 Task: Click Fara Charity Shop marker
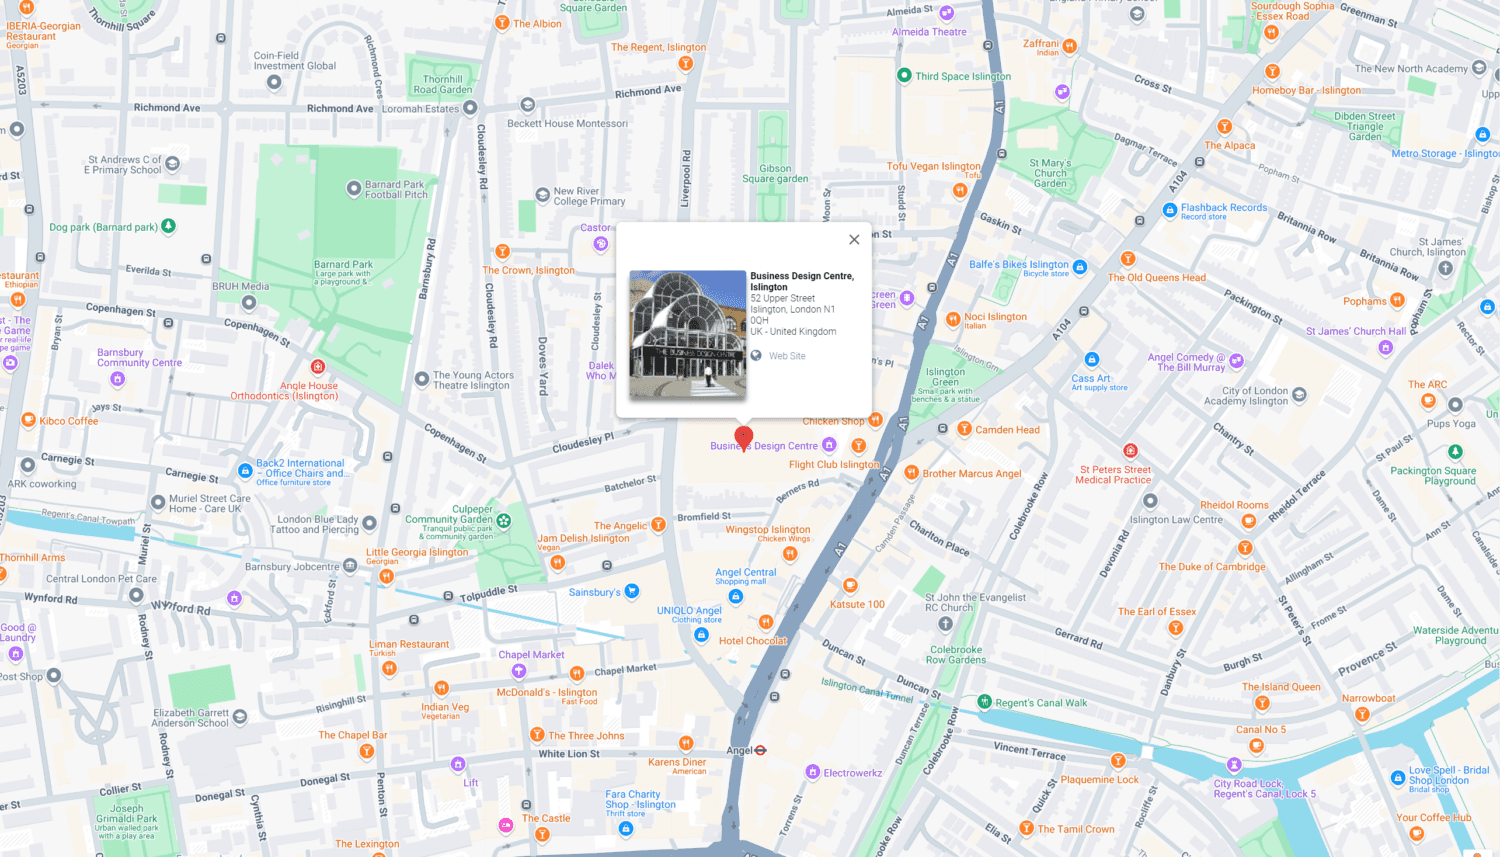[x=626, y=828]
